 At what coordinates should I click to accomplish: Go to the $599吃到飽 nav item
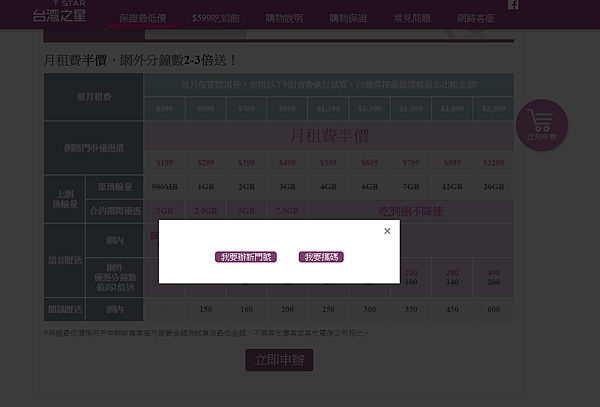pos(215,18)
